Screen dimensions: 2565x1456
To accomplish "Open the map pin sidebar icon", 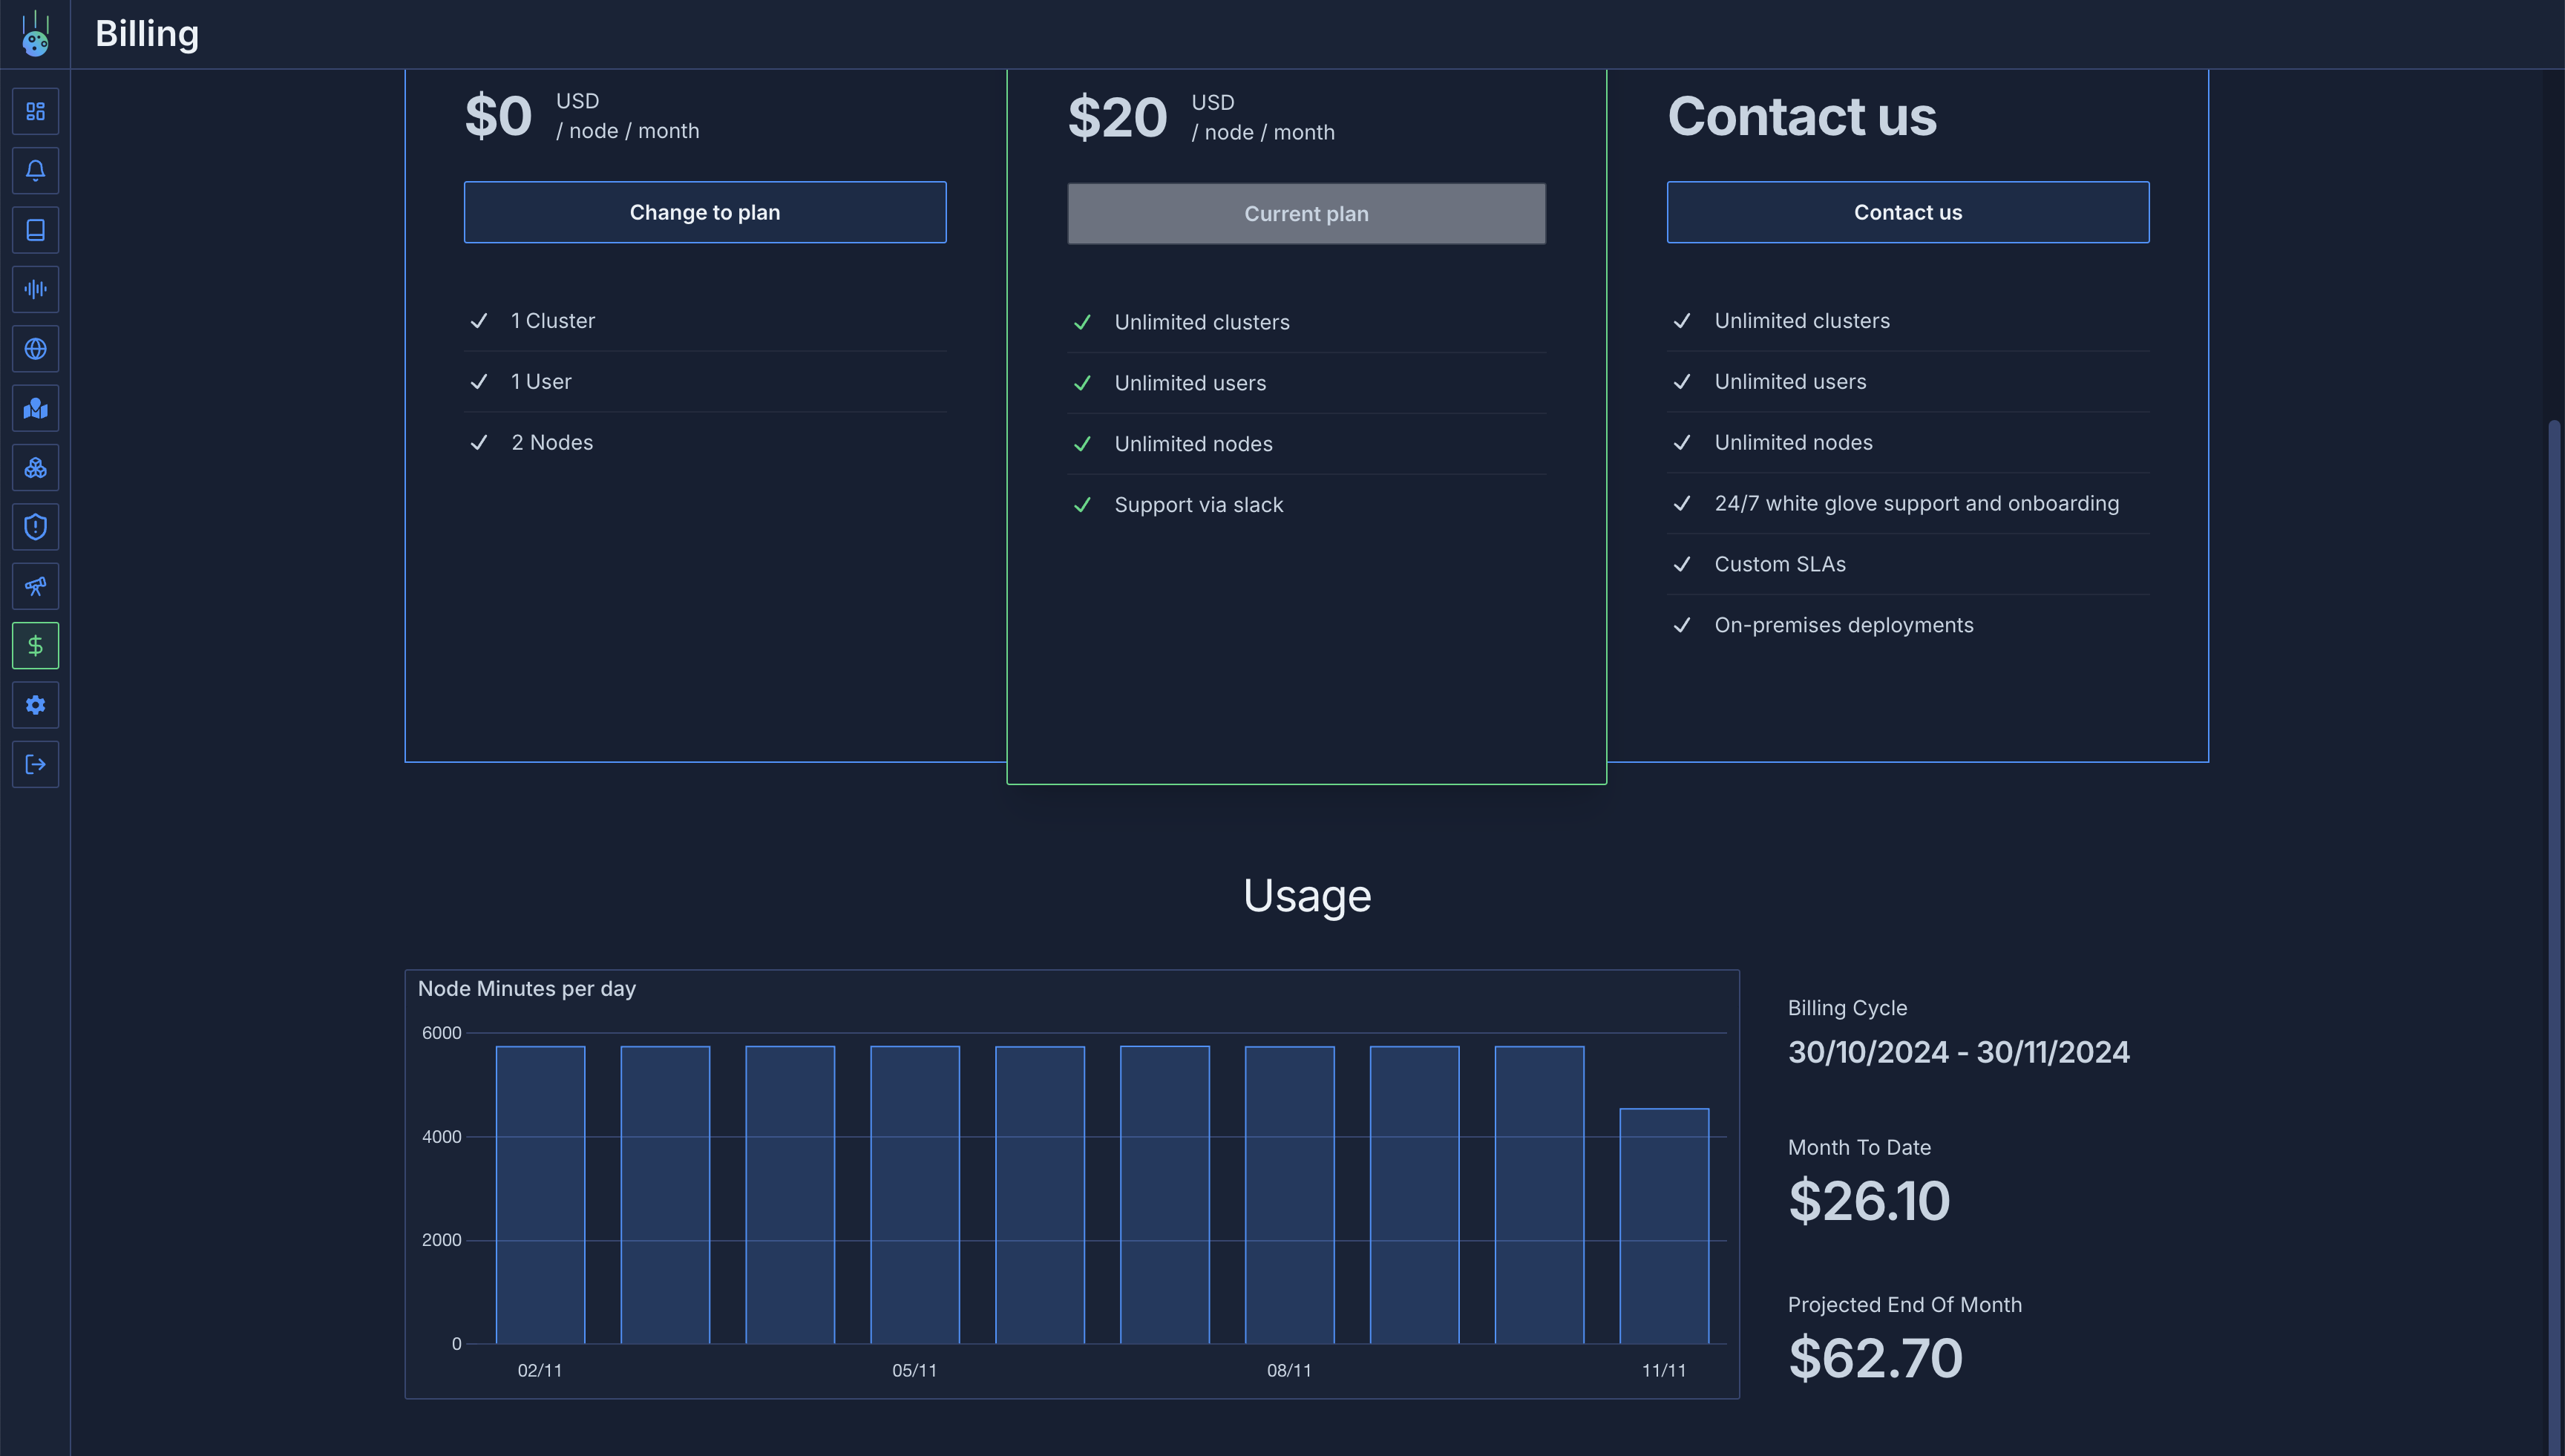I will click(35, 408).
